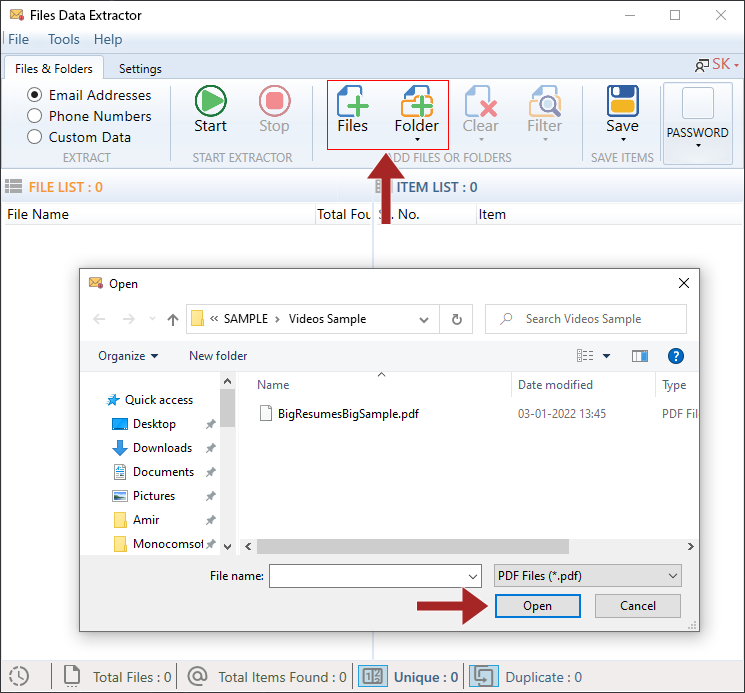Select Downloads in navigation pane
This screenshot has height=693, width=745.
(x=162, y=448)
